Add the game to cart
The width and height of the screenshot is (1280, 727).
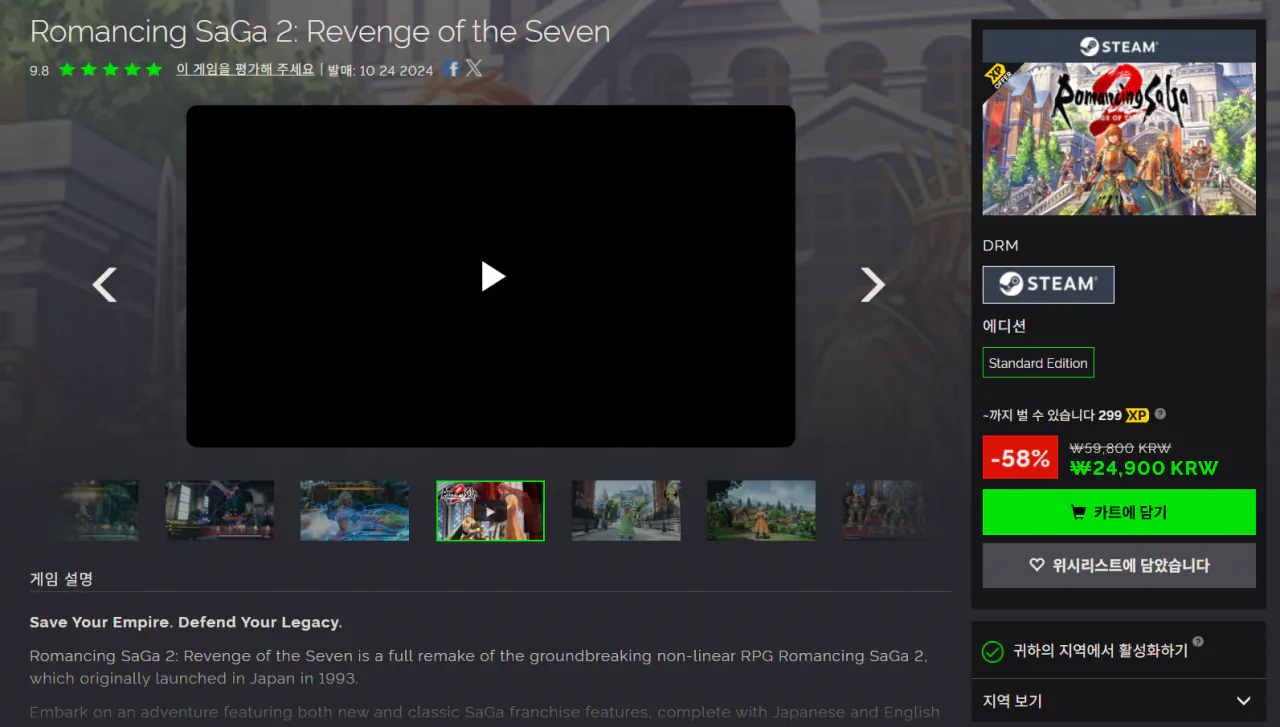point(1119,512)
